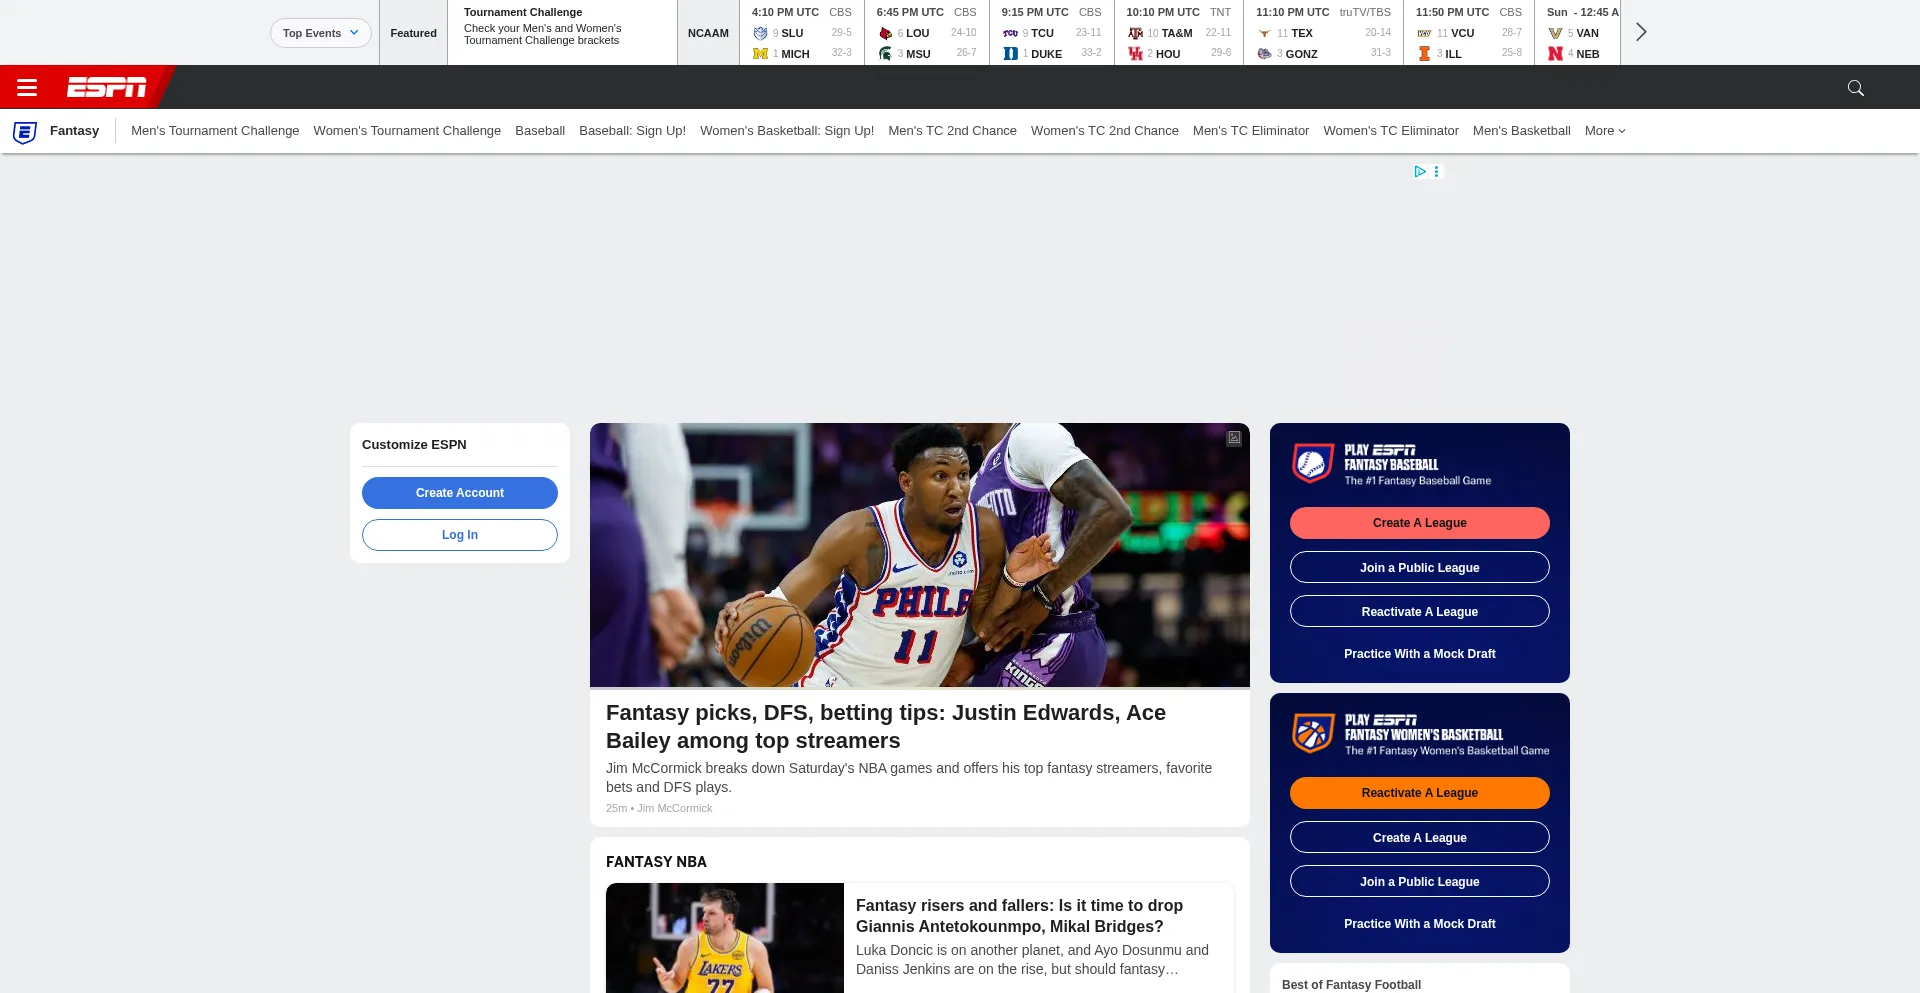The image size is (1920, 993).
Task: Click the Michigan State logo in scoreboard
Action: tap(885, 54)
